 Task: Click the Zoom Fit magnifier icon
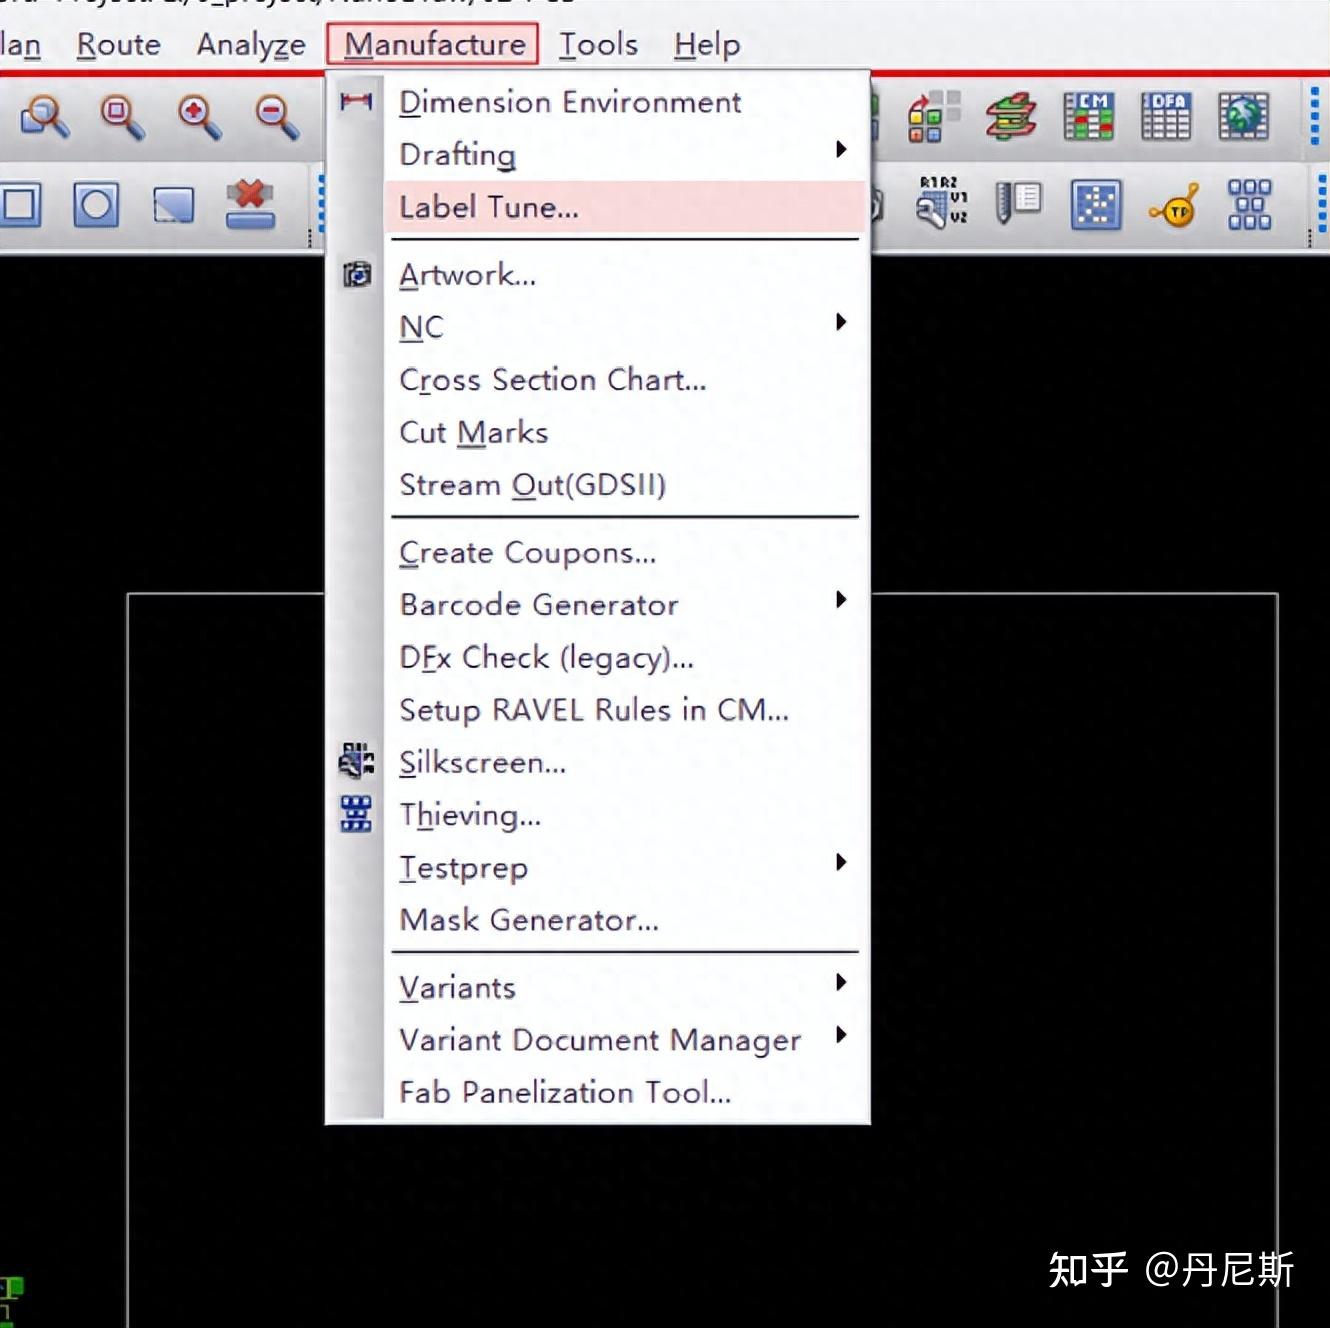pyautogui.click(x=122, y=117)
